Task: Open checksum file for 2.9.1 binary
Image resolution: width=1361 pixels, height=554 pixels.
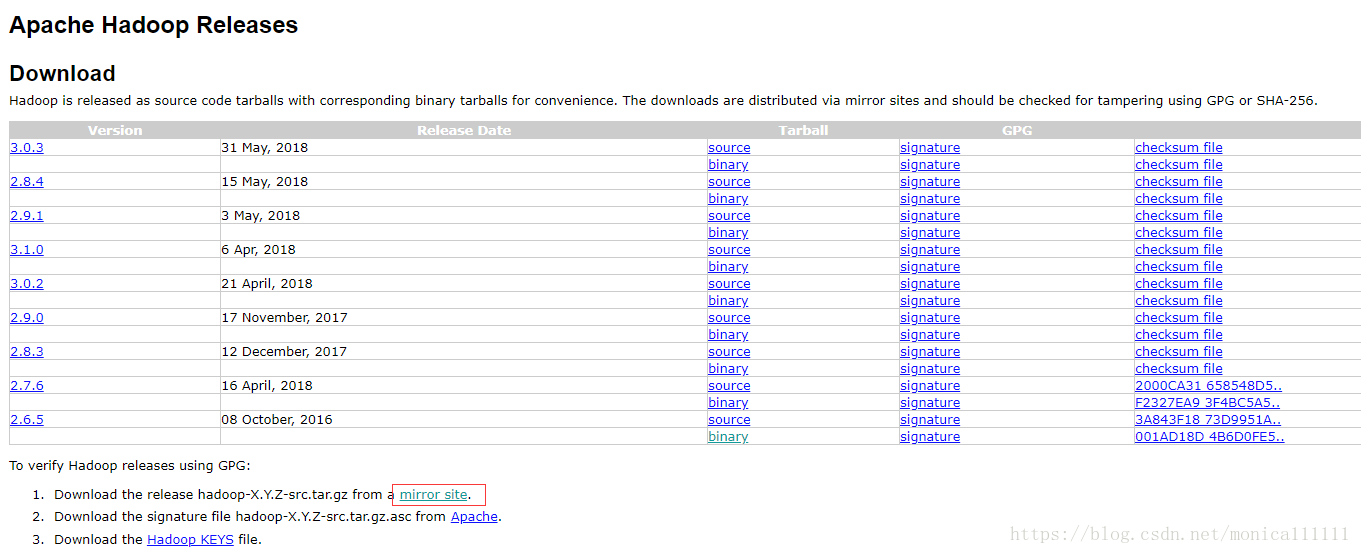Action: 1179,233
